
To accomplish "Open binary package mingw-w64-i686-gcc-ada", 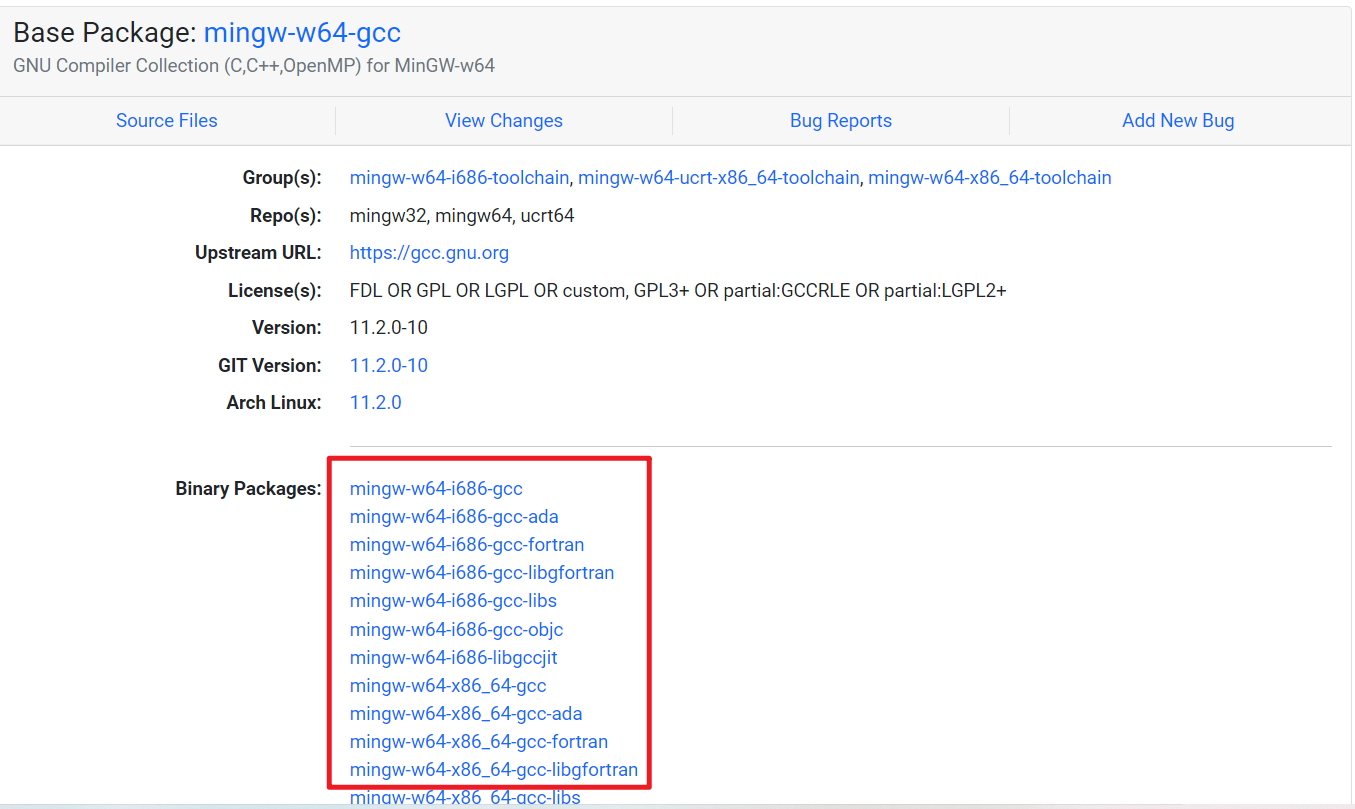I will pos(454,517).
